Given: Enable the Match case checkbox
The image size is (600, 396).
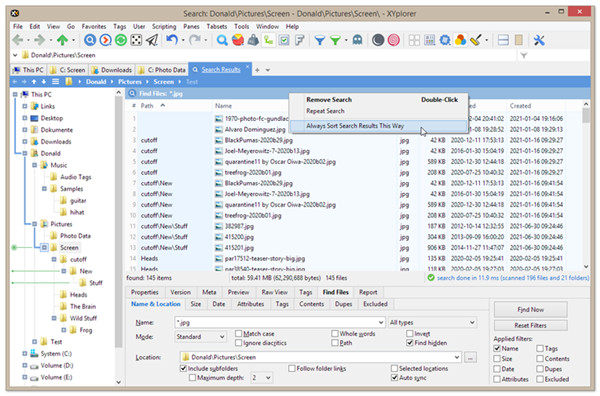Looking at the screenshot, I should (238, 333).
